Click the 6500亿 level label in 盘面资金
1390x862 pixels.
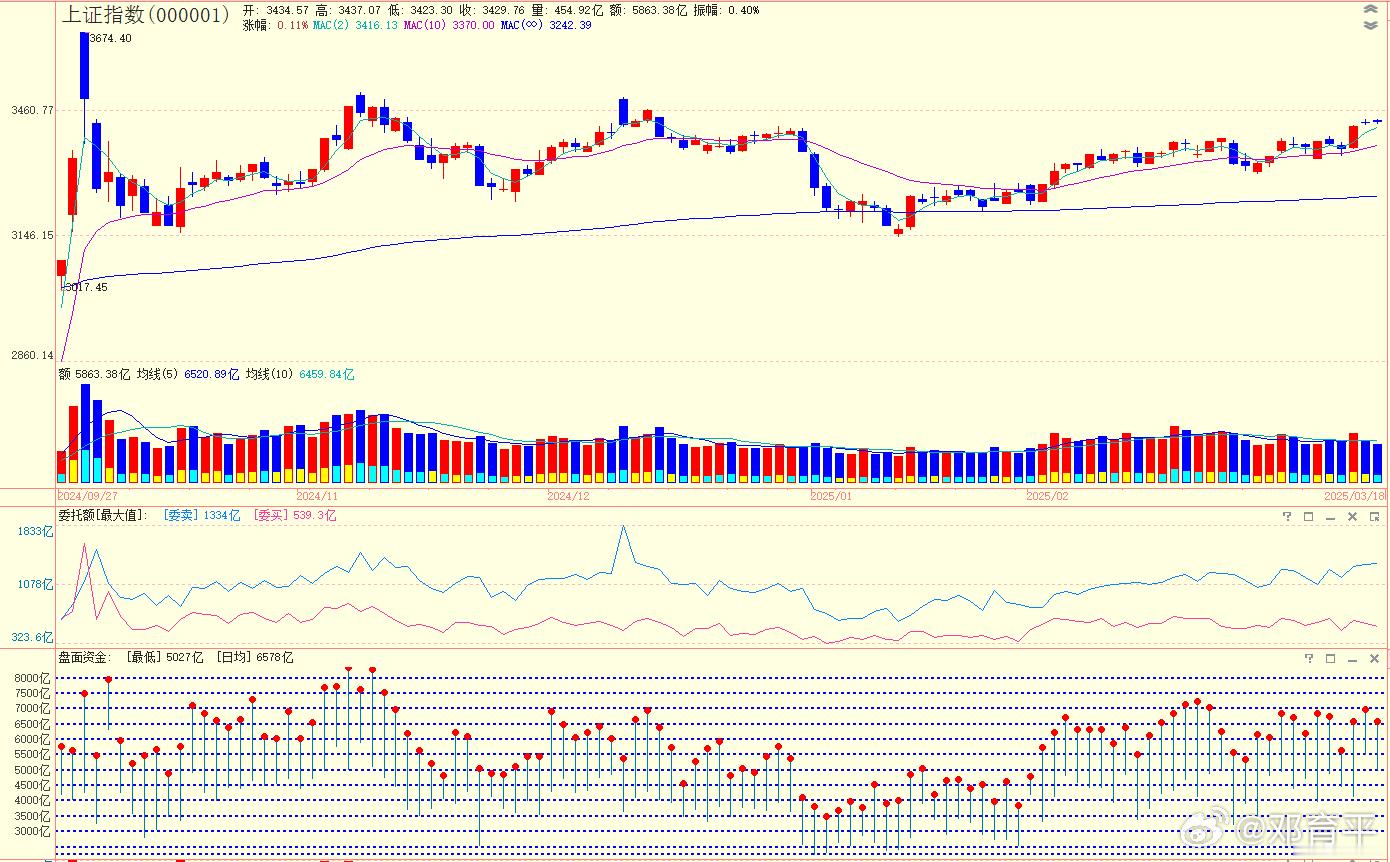pos(33,724)
